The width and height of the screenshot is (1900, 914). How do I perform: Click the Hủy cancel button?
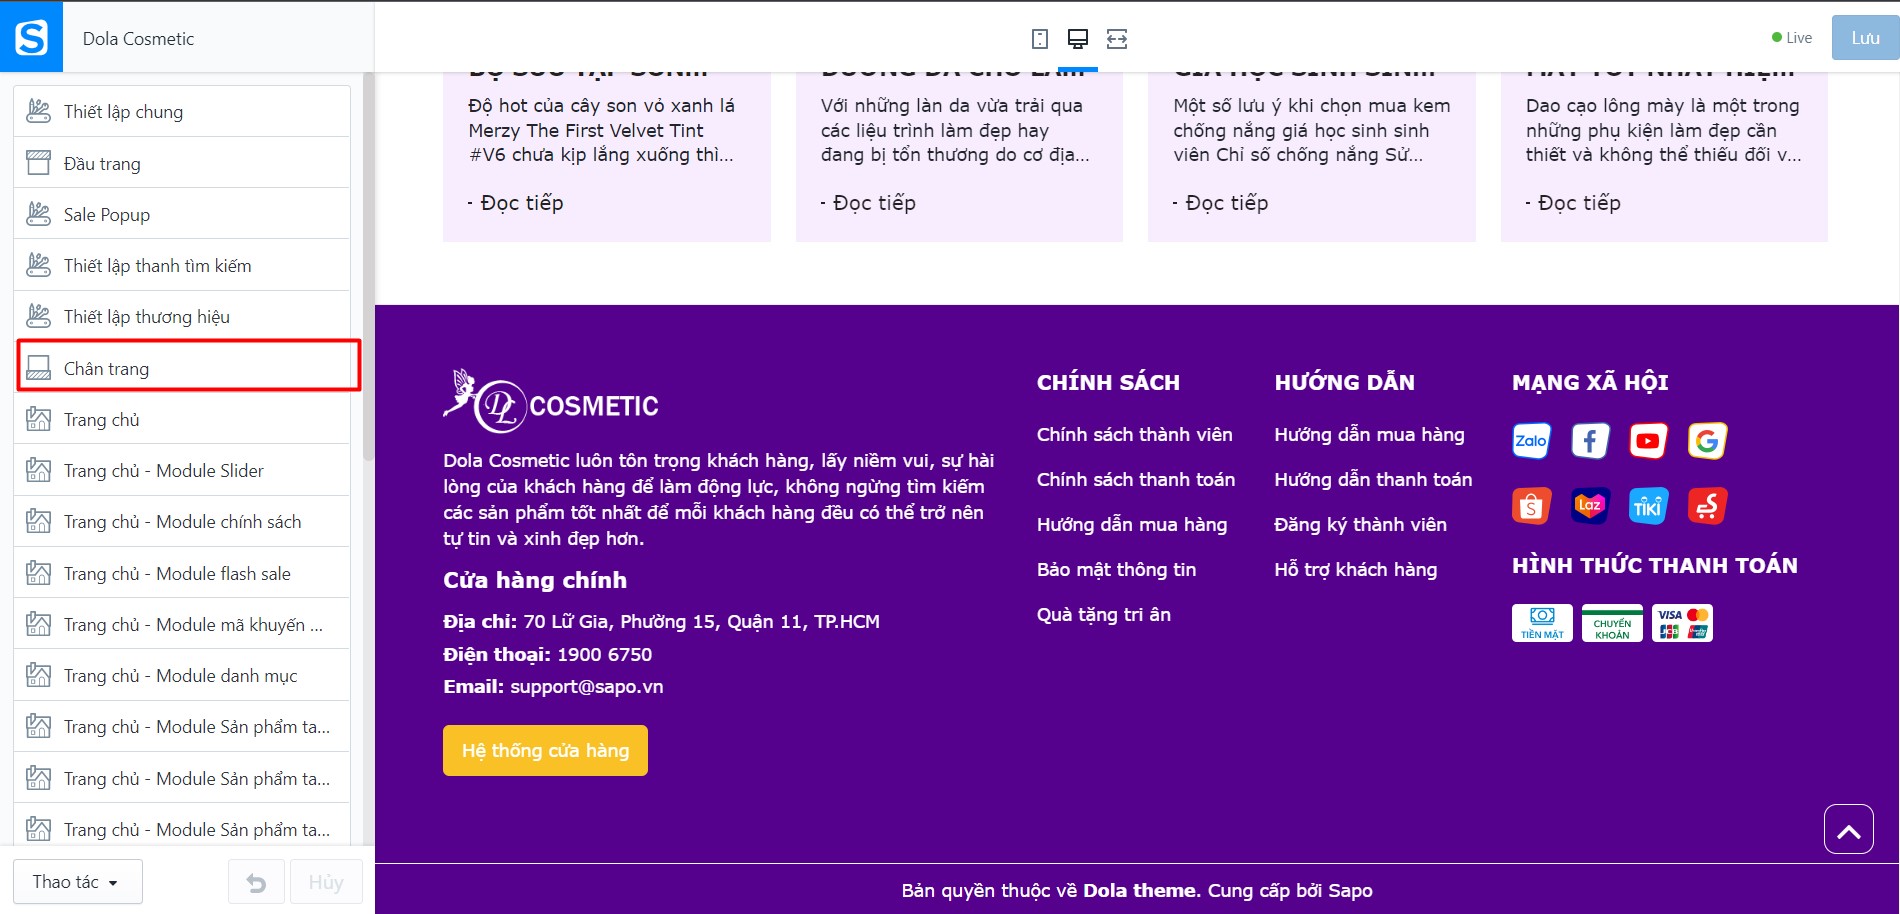pyautogui.click(x=326, y=882)
